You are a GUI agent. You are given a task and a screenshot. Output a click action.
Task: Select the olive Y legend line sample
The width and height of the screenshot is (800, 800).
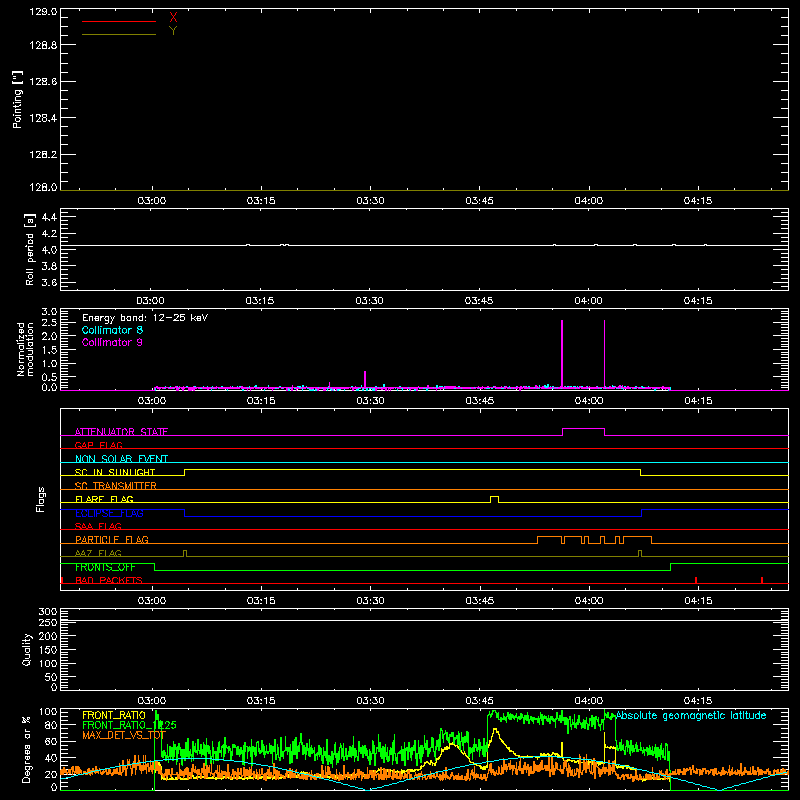click(119, 34)
